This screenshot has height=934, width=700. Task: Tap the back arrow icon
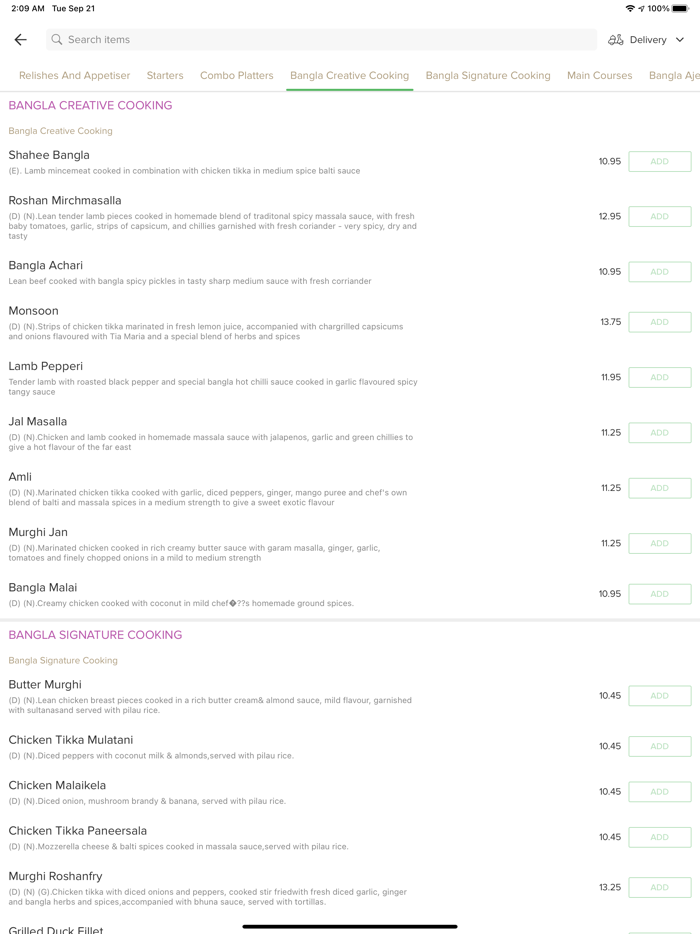pyautogui.click(x=21, y=40)
